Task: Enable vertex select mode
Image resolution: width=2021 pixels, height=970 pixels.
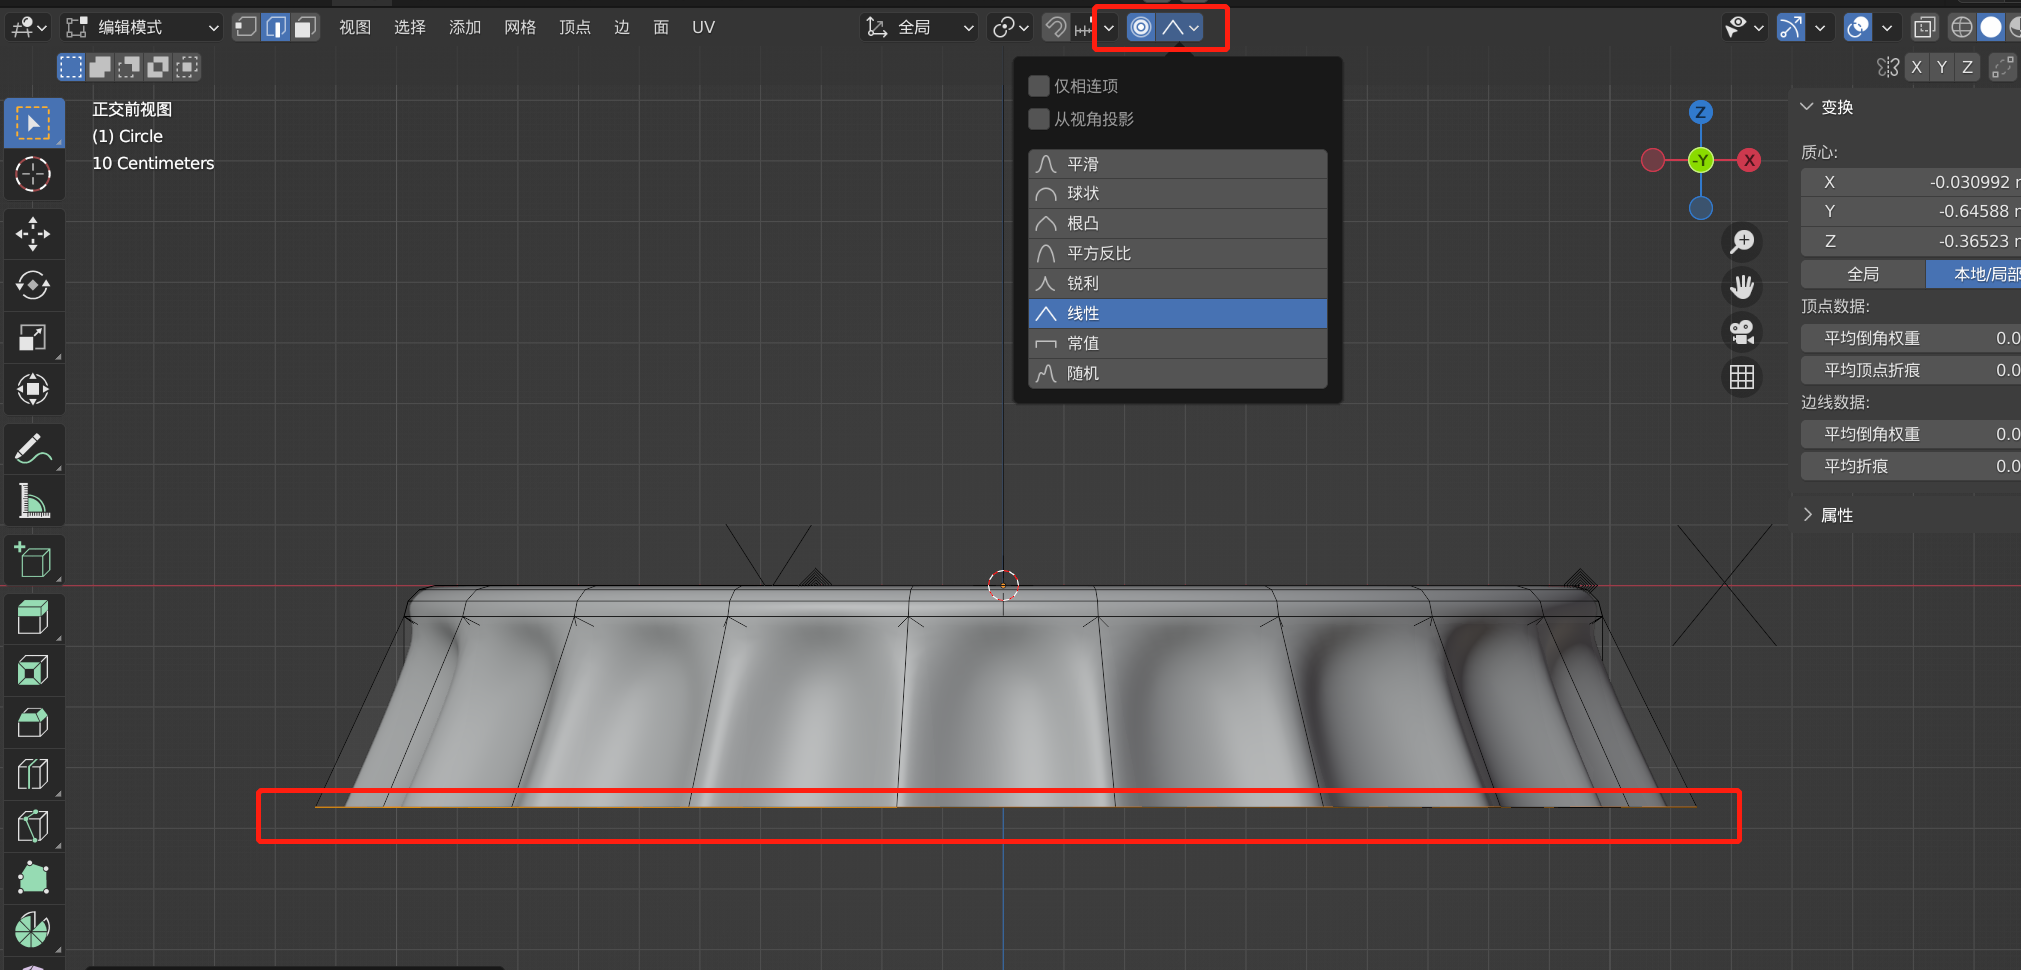Action: click(x=246, y=27)
